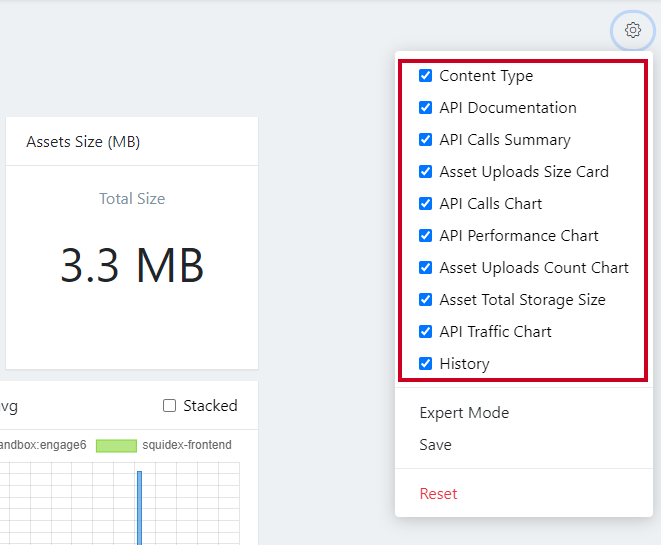Disable the API Calls Summary checkbox

(x=425, y=140)
